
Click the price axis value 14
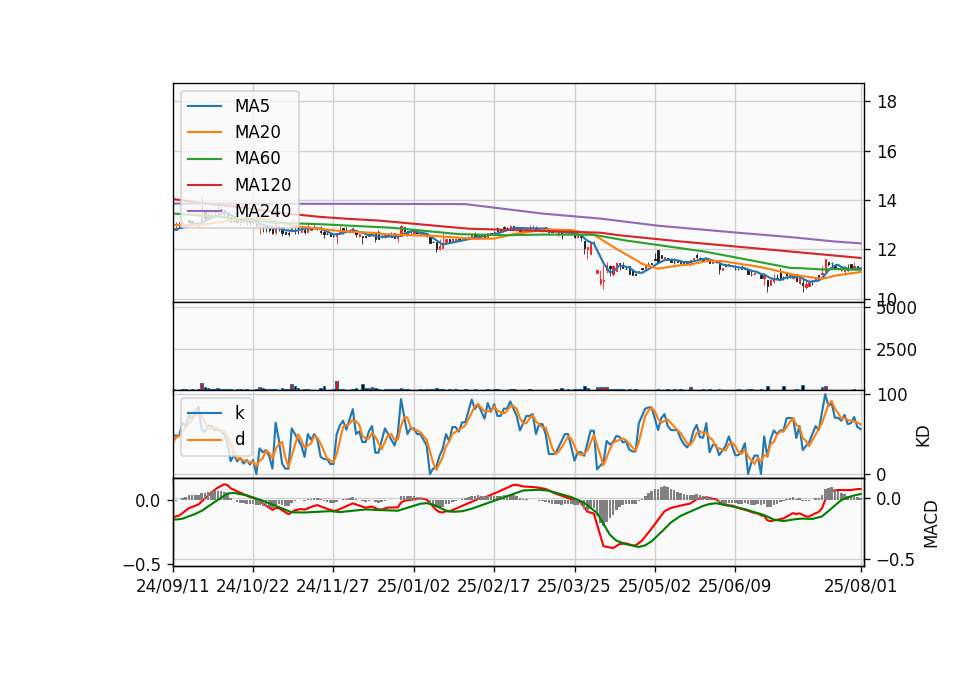pos(887,201)
